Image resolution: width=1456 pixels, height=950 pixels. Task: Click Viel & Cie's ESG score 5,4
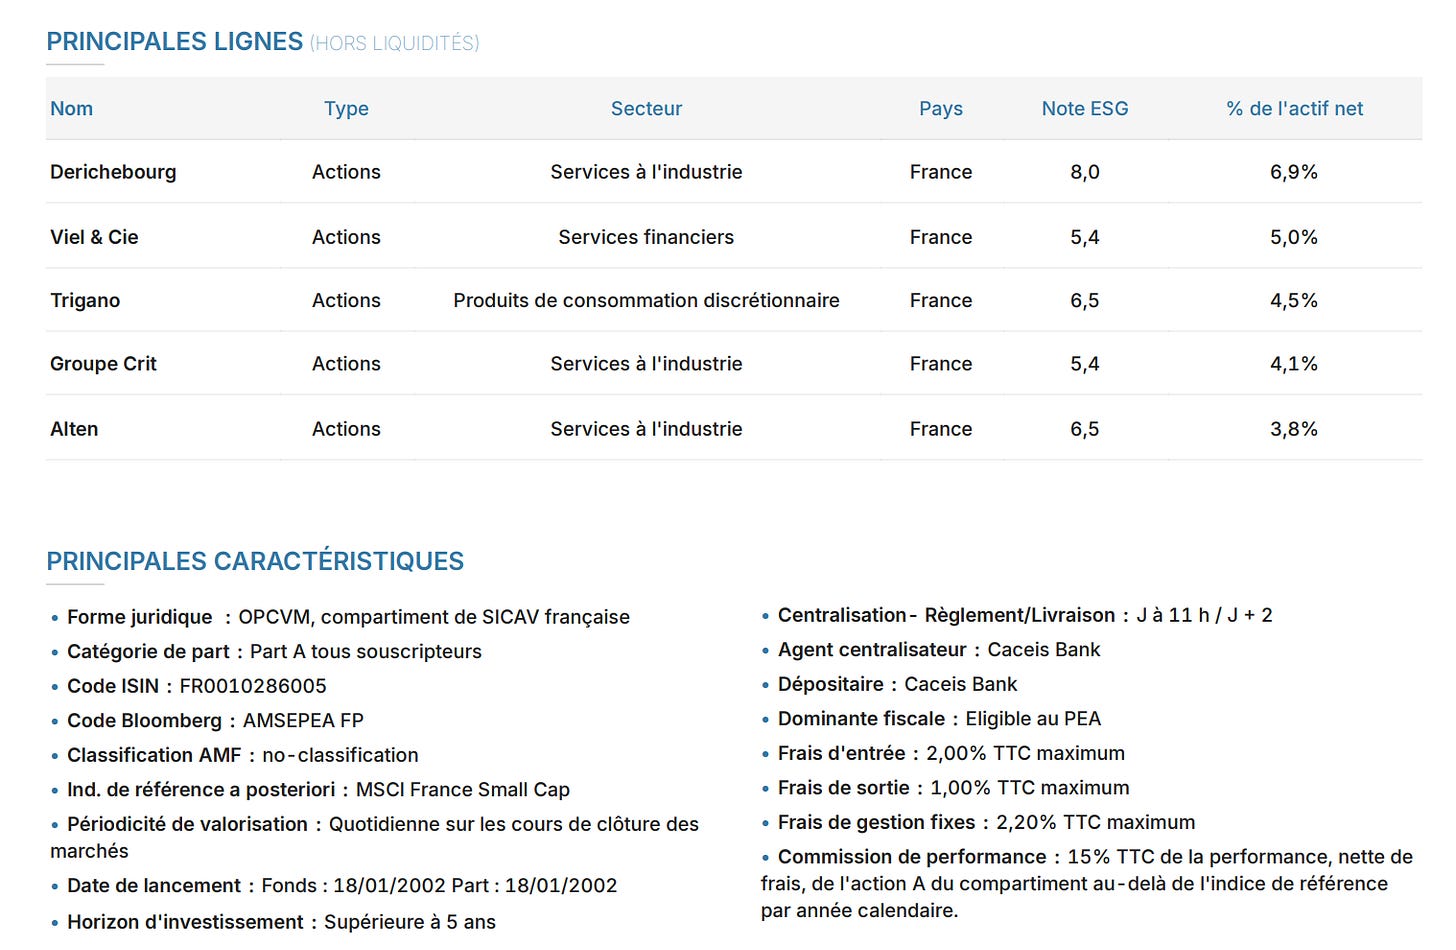click(1085, 237)
